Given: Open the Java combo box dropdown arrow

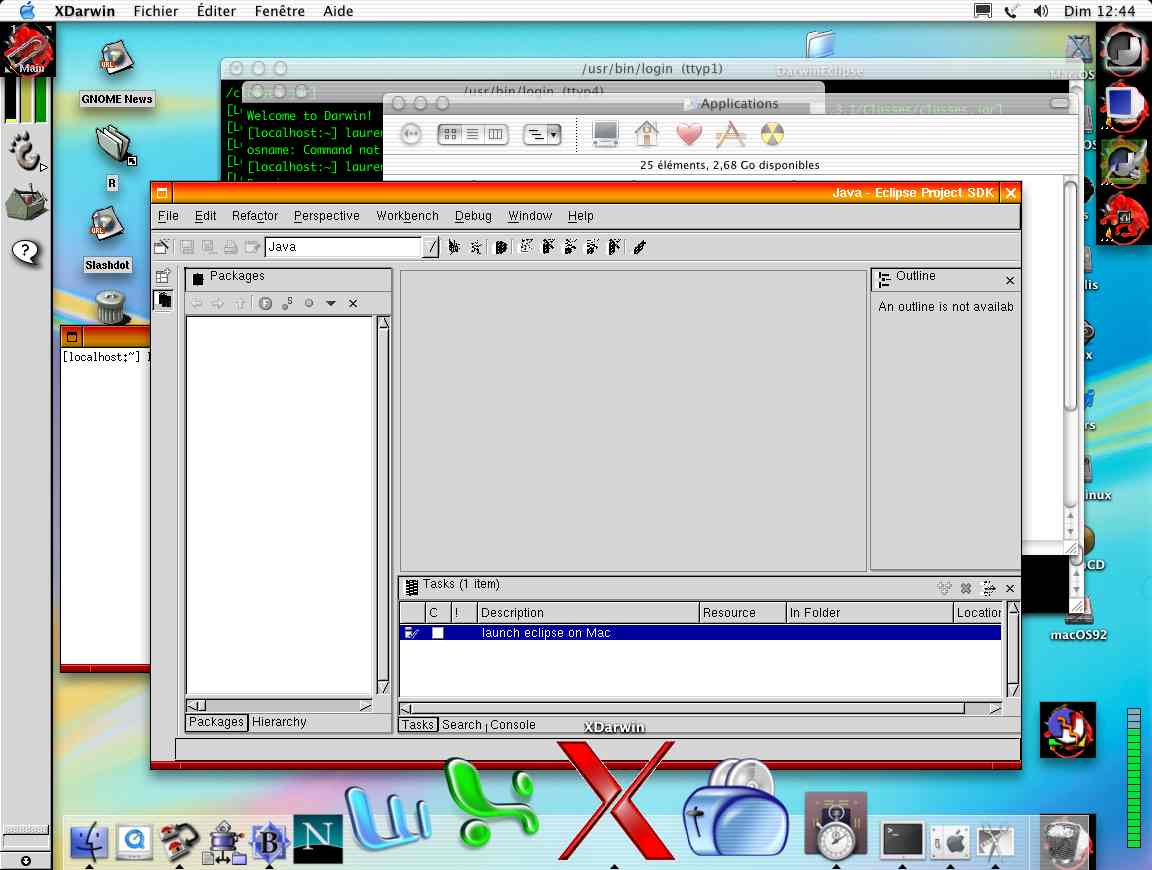Looking at the screenshot, I should [x=431, y=247].
